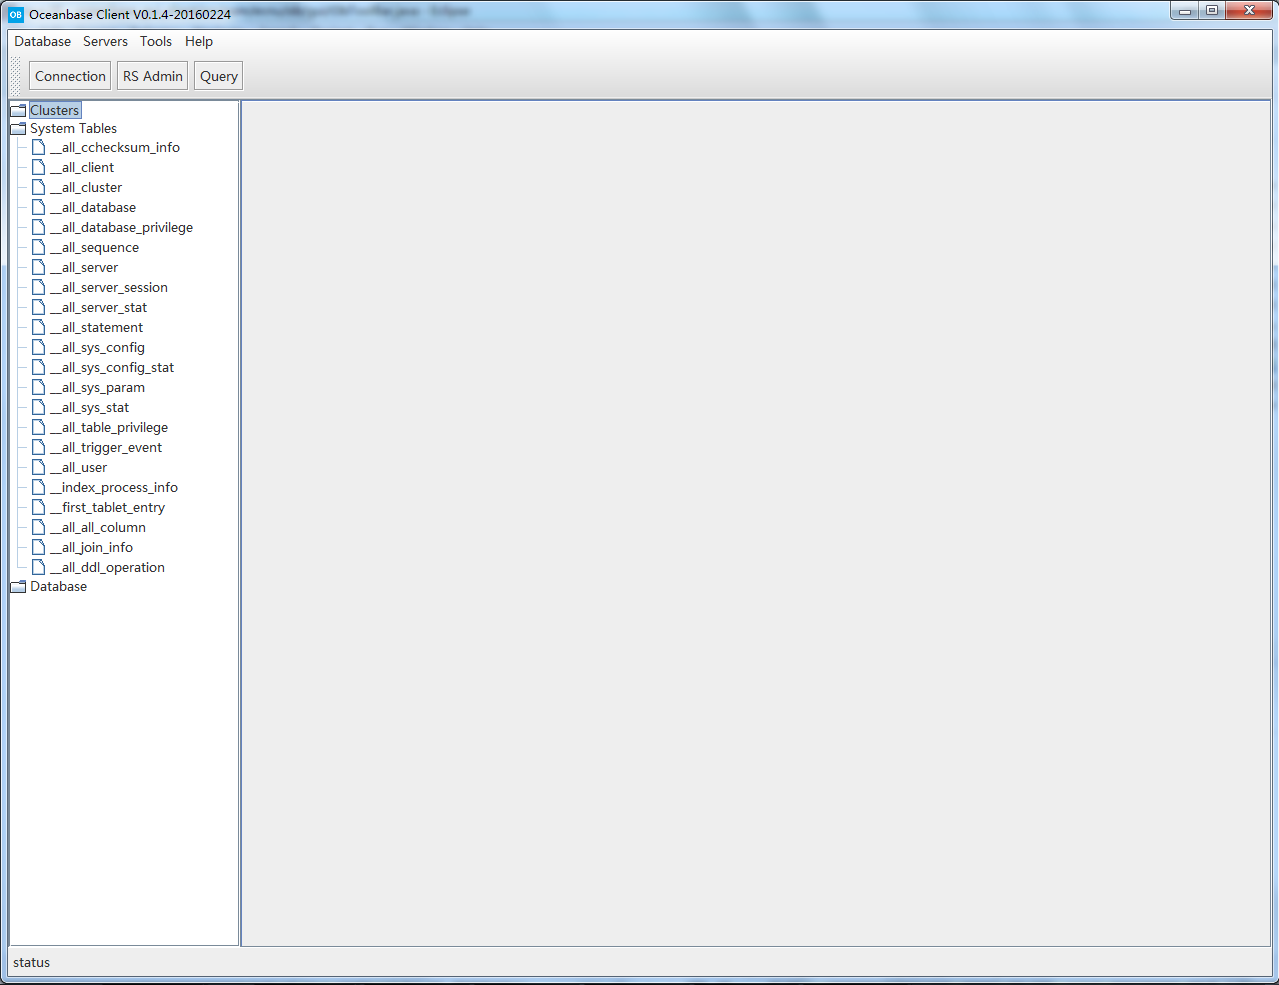Select the __all_all_column table name

point(98,527)
